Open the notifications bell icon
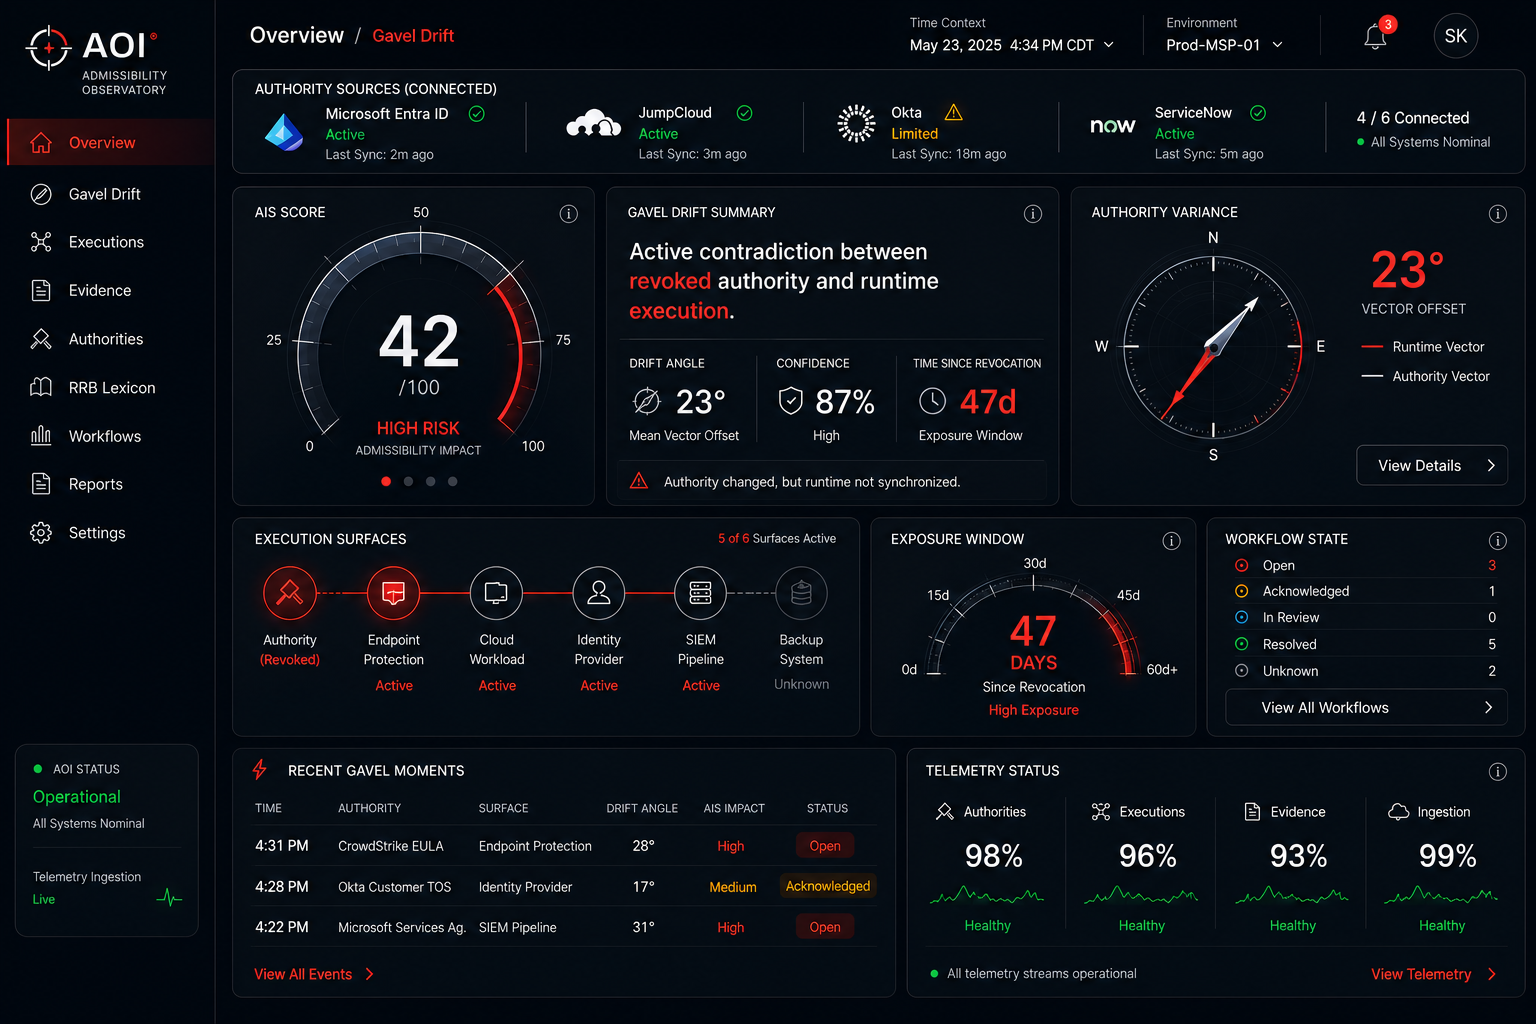The image size is (1536, 1024). (x=1376, y=37)
